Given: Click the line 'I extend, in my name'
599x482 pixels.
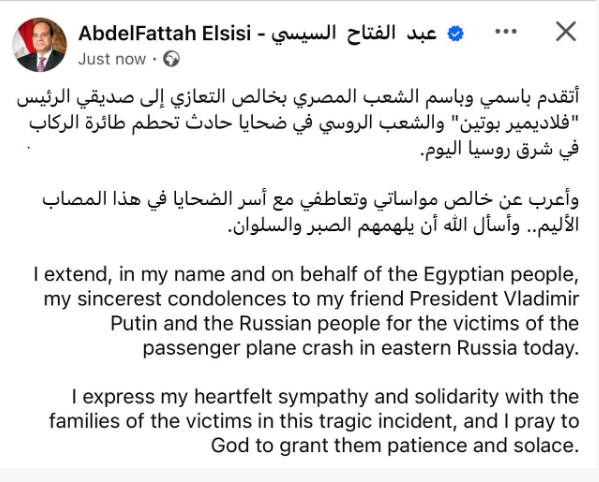Looking at the screenshot, I should [x=306, y=275].
